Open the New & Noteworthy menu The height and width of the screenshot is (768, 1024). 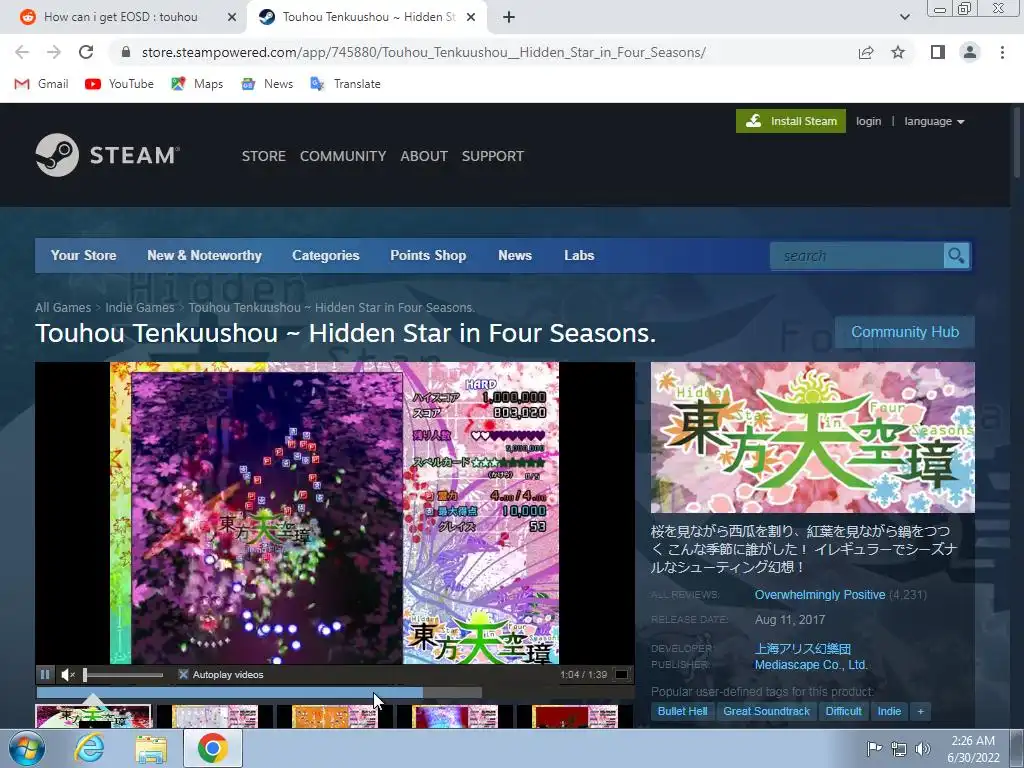point(204,255)
